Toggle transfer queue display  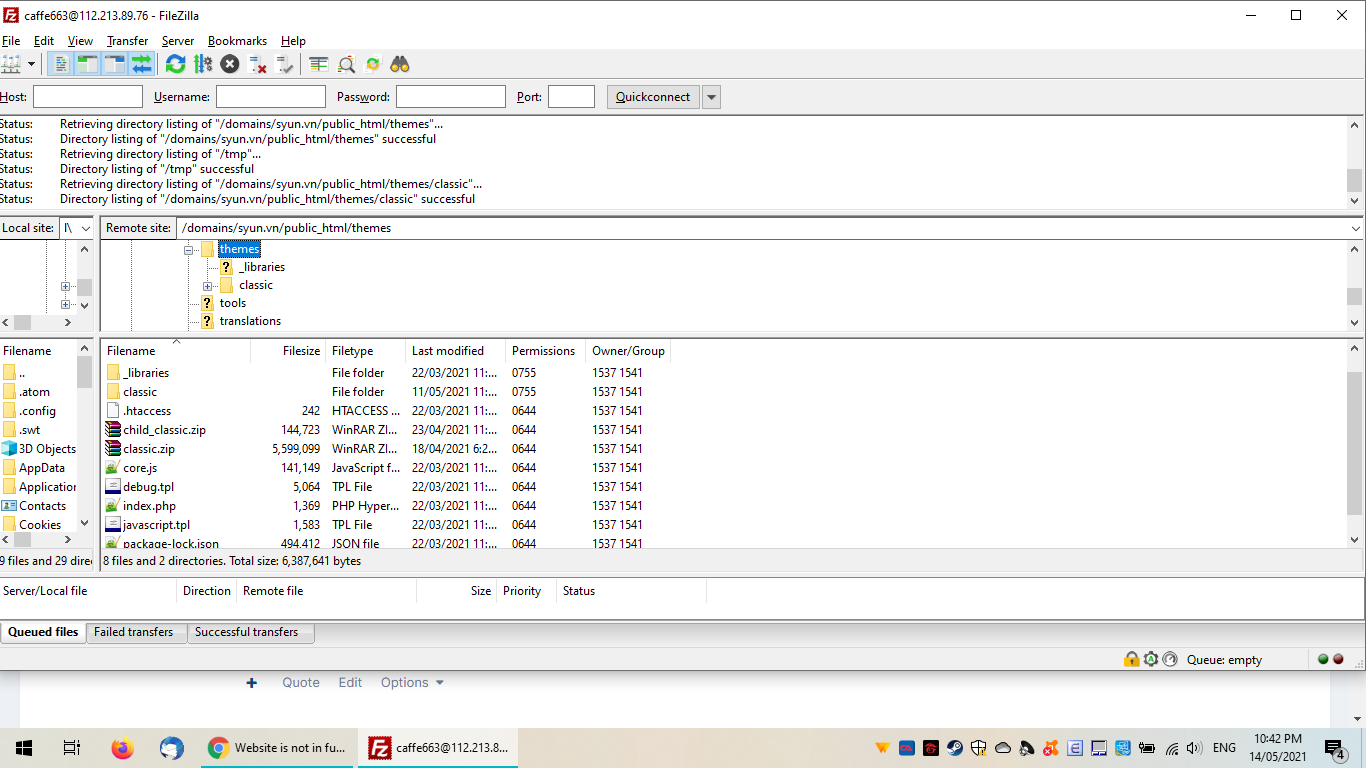point(141,64)
